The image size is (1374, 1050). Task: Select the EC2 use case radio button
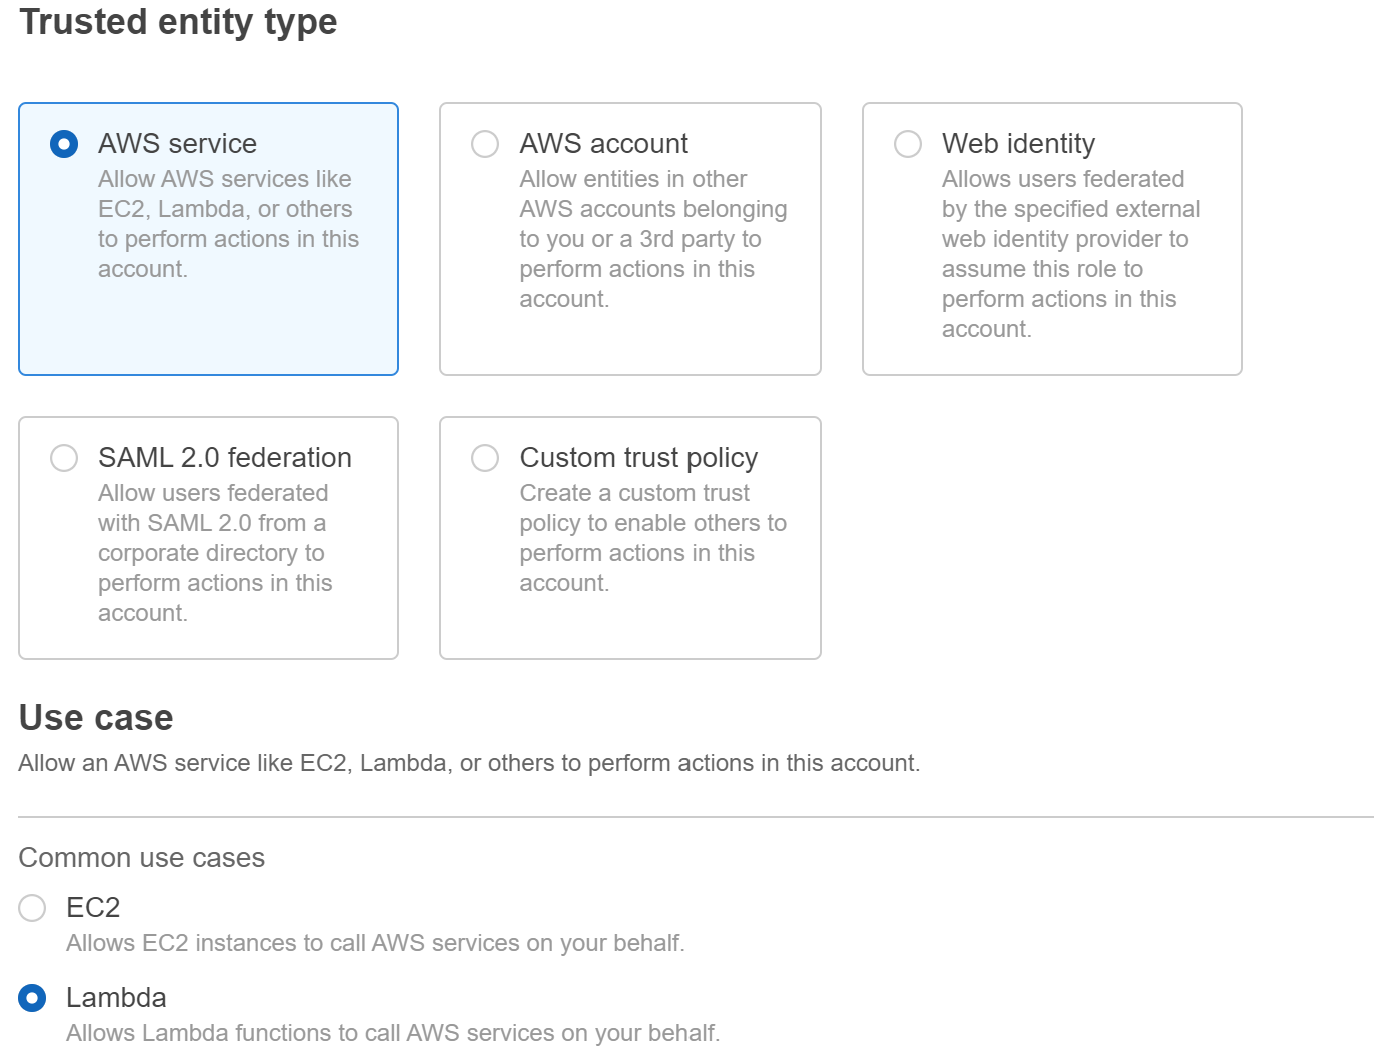pyautogui.click(x=32, y=908)
